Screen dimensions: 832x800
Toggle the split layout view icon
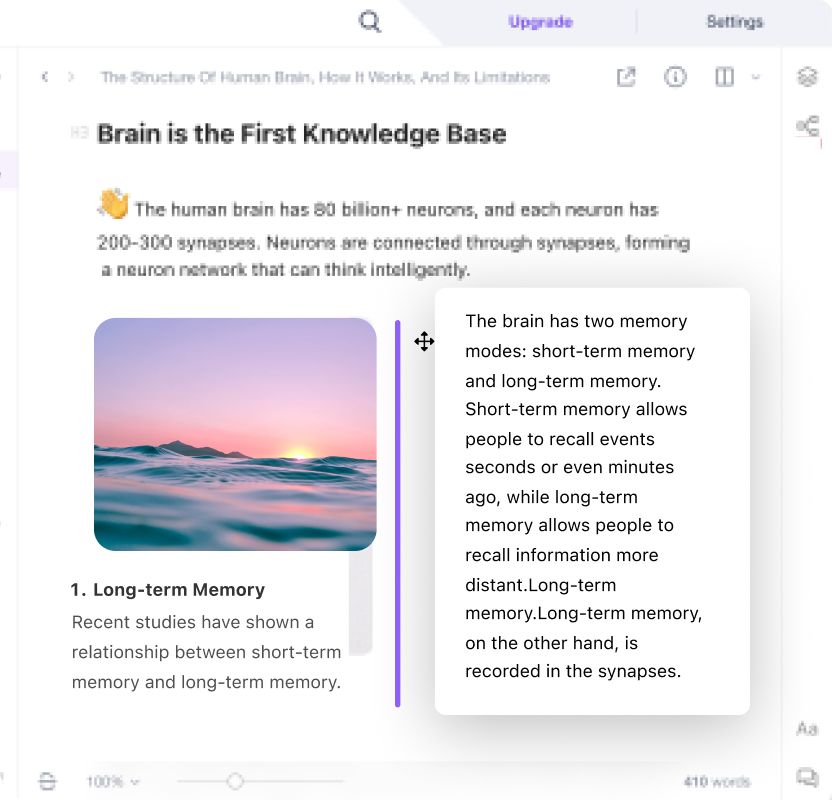pos(724,77)
